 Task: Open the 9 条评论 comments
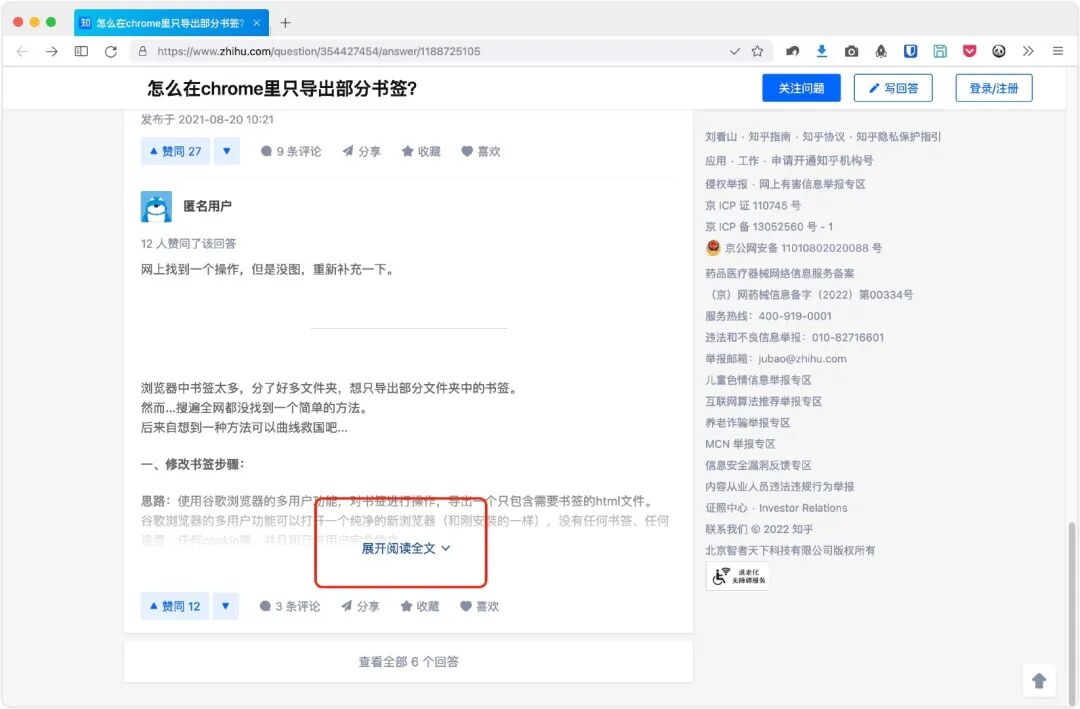tap(291, 152)
